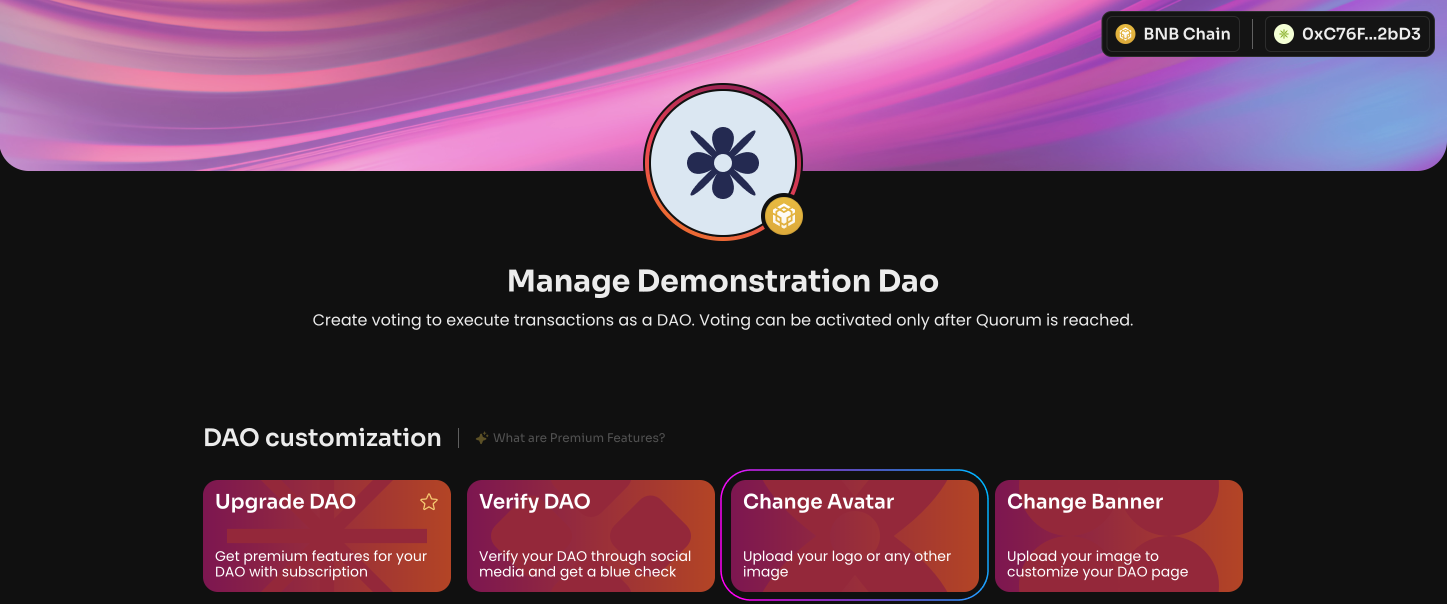Click the green wallet avatar icon
1447x604 pixels.
1284,34
